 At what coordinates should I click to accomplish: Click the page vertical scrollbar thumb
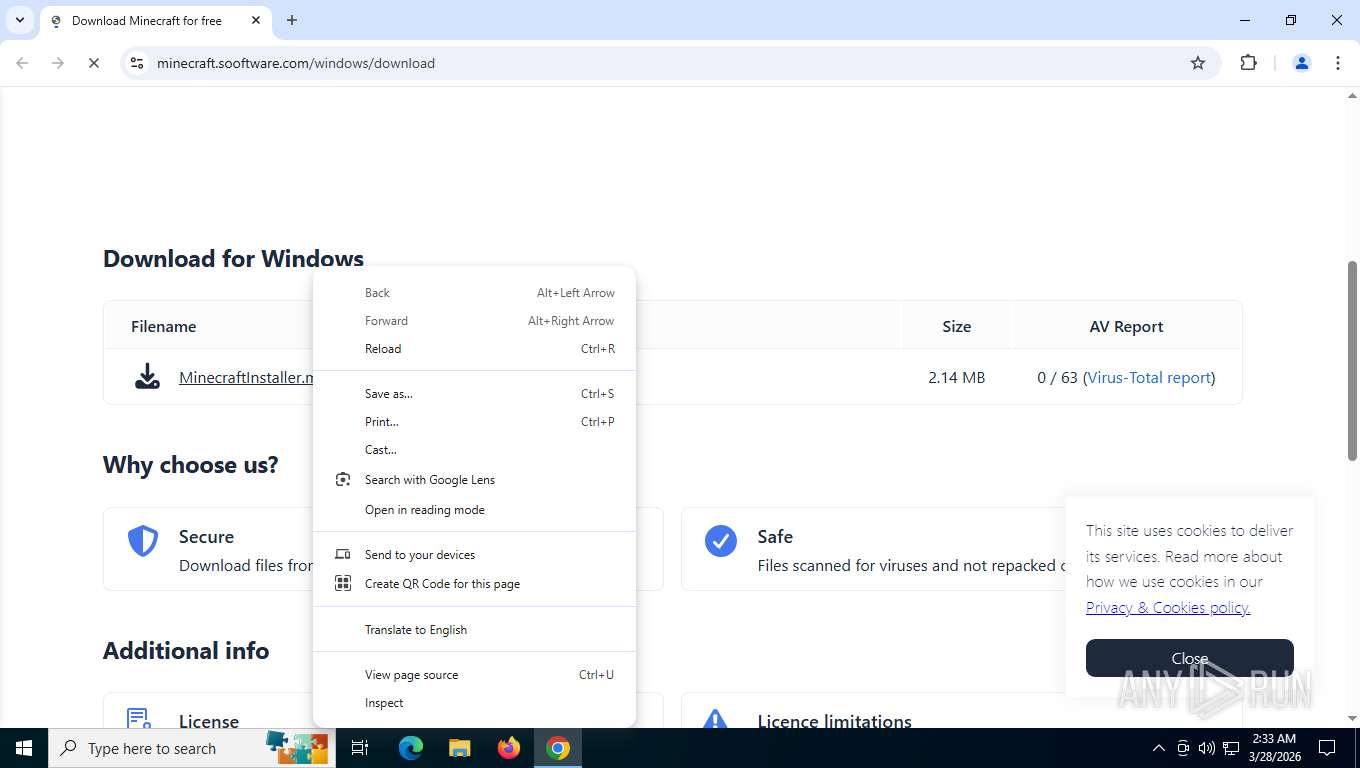pos(1352,360)
